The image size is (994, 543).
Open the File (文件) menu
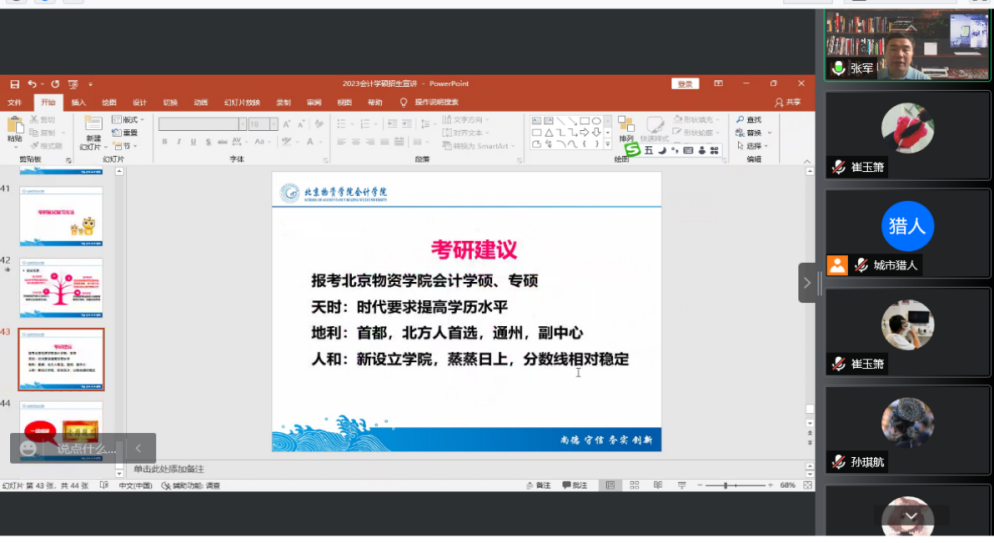[x=14, y=102]
